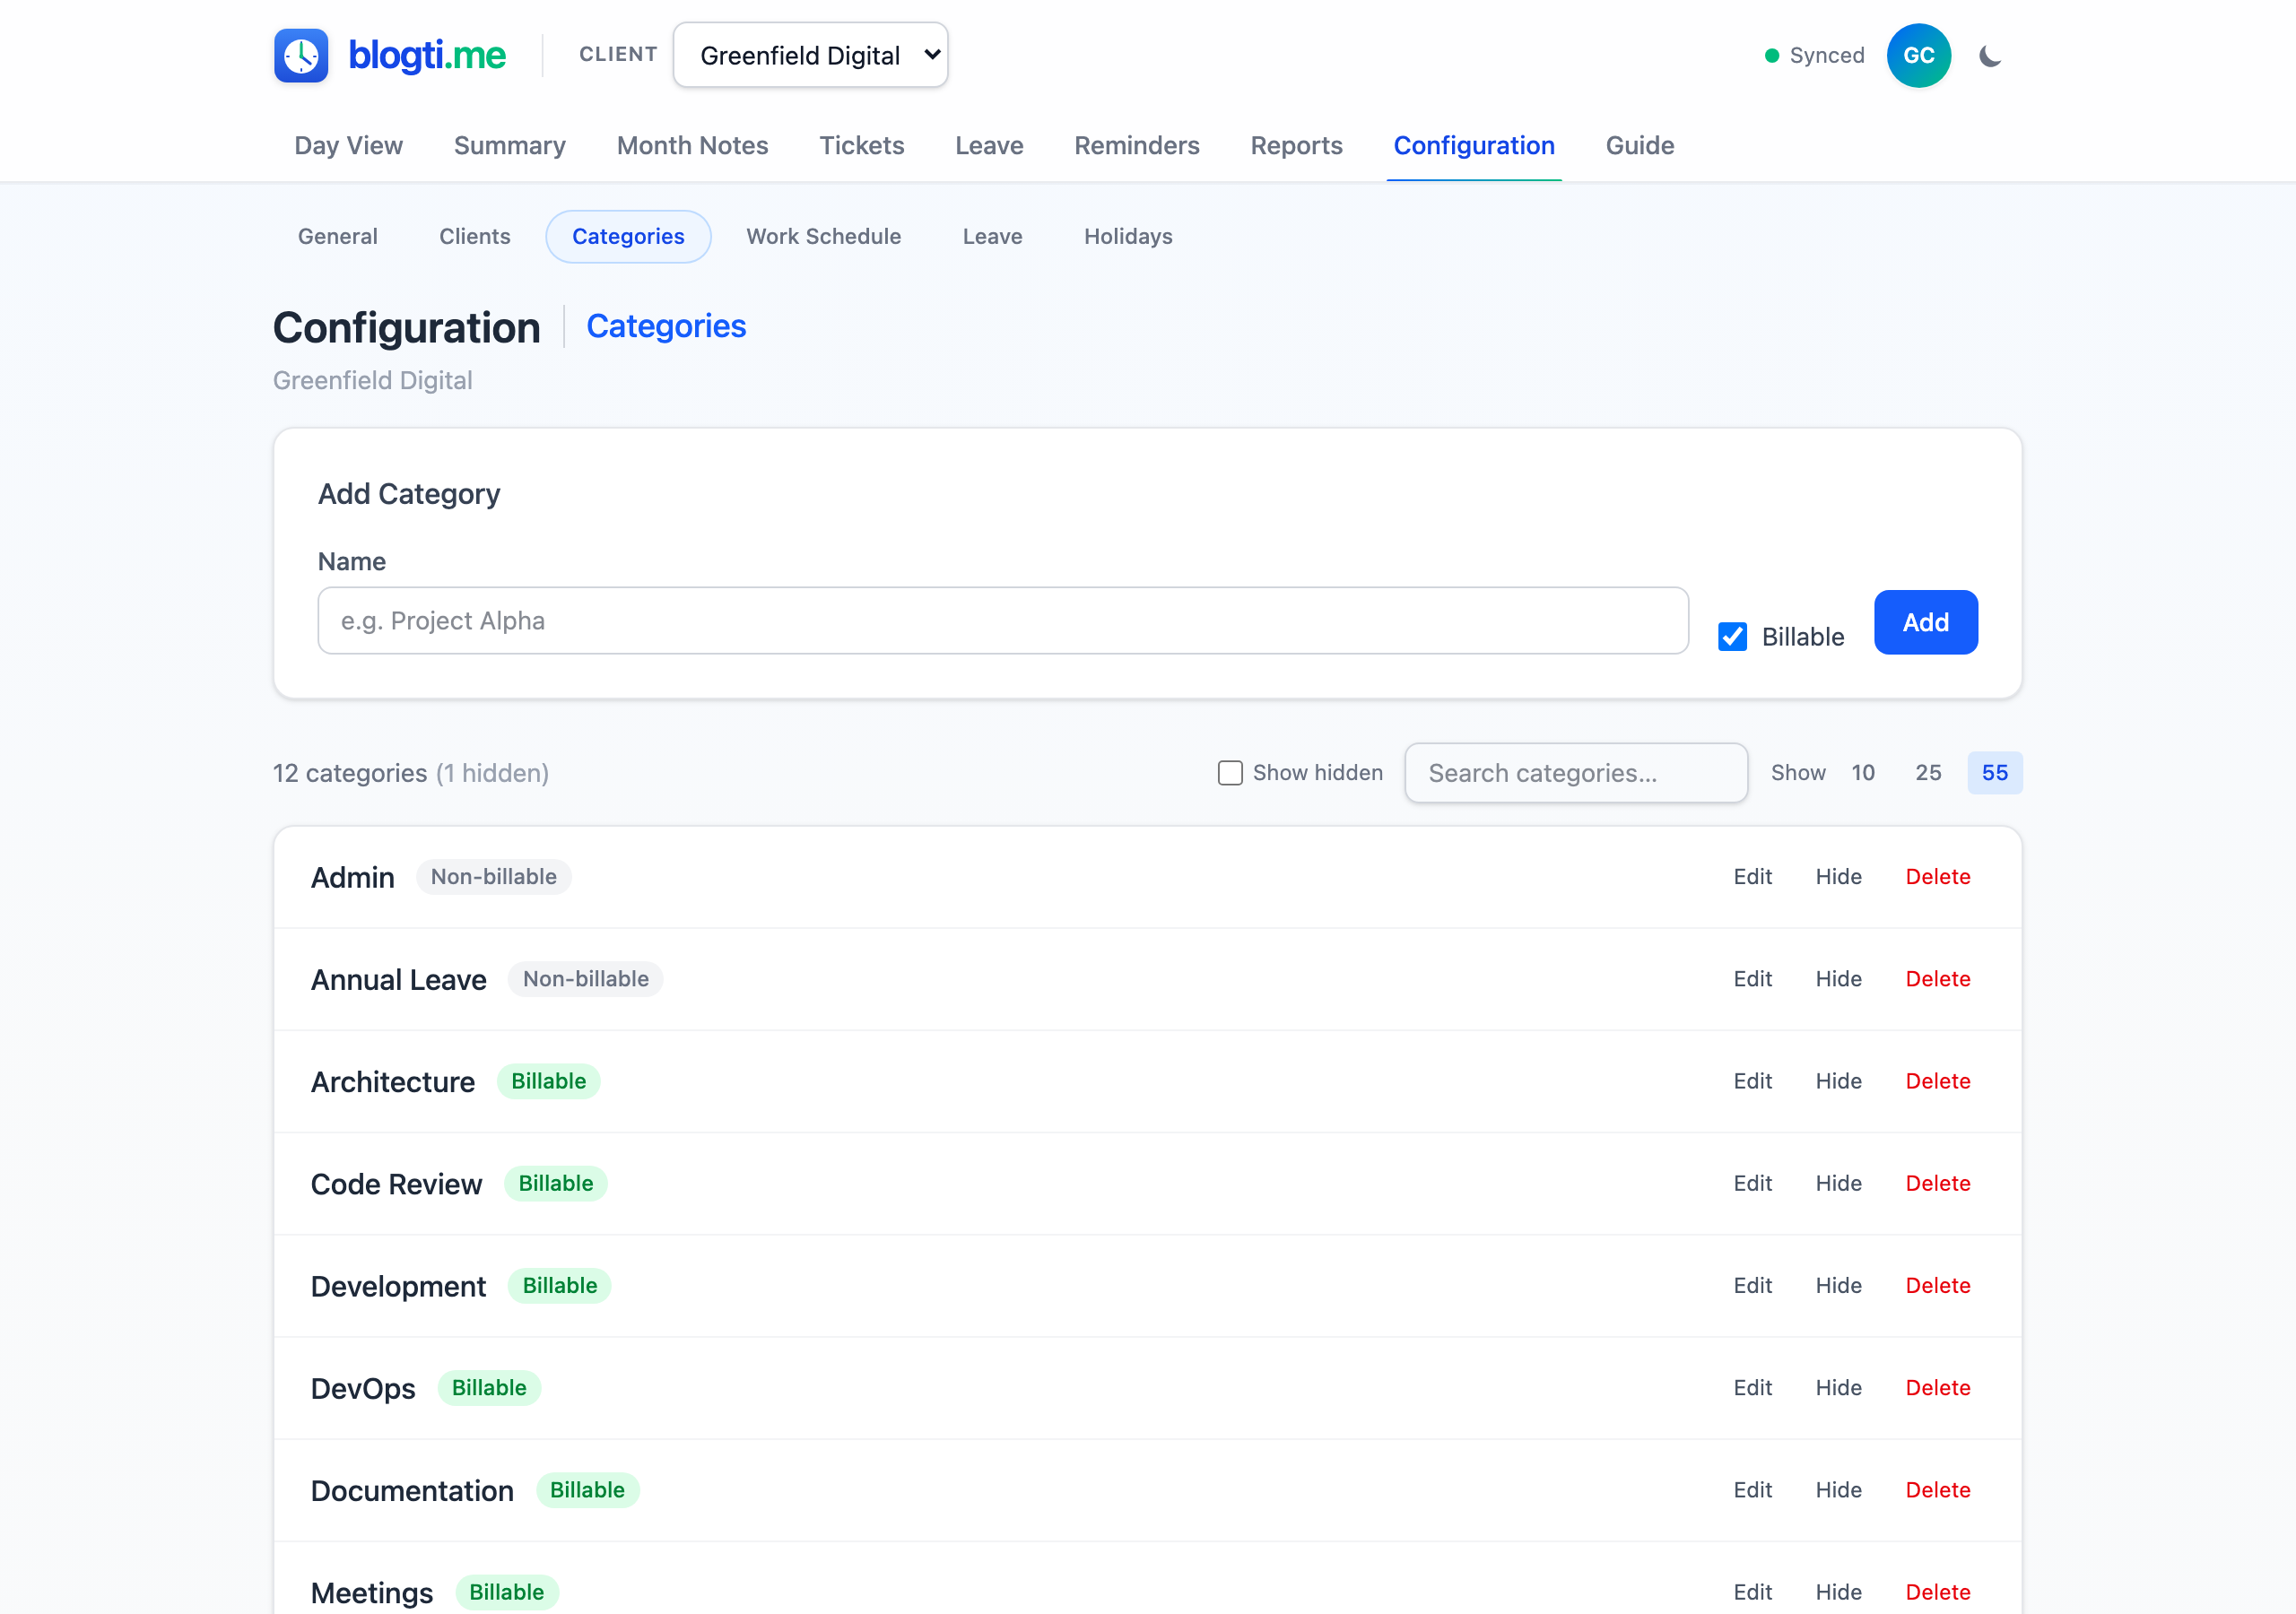Edit the Admin category
The image size is (2296, 1614).
[x=1752, y=877]
